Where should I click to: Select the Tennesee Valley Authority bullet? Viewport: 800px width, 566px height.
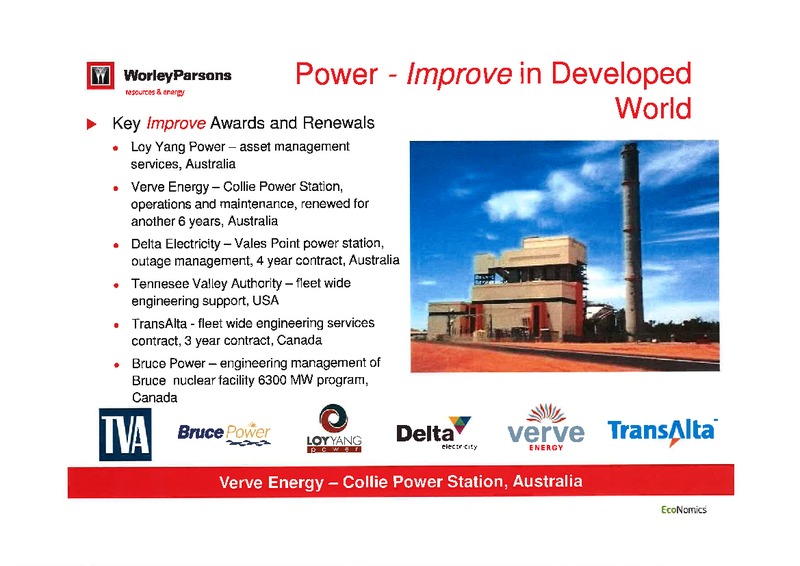pyautogui.click(x=241, y=292)
